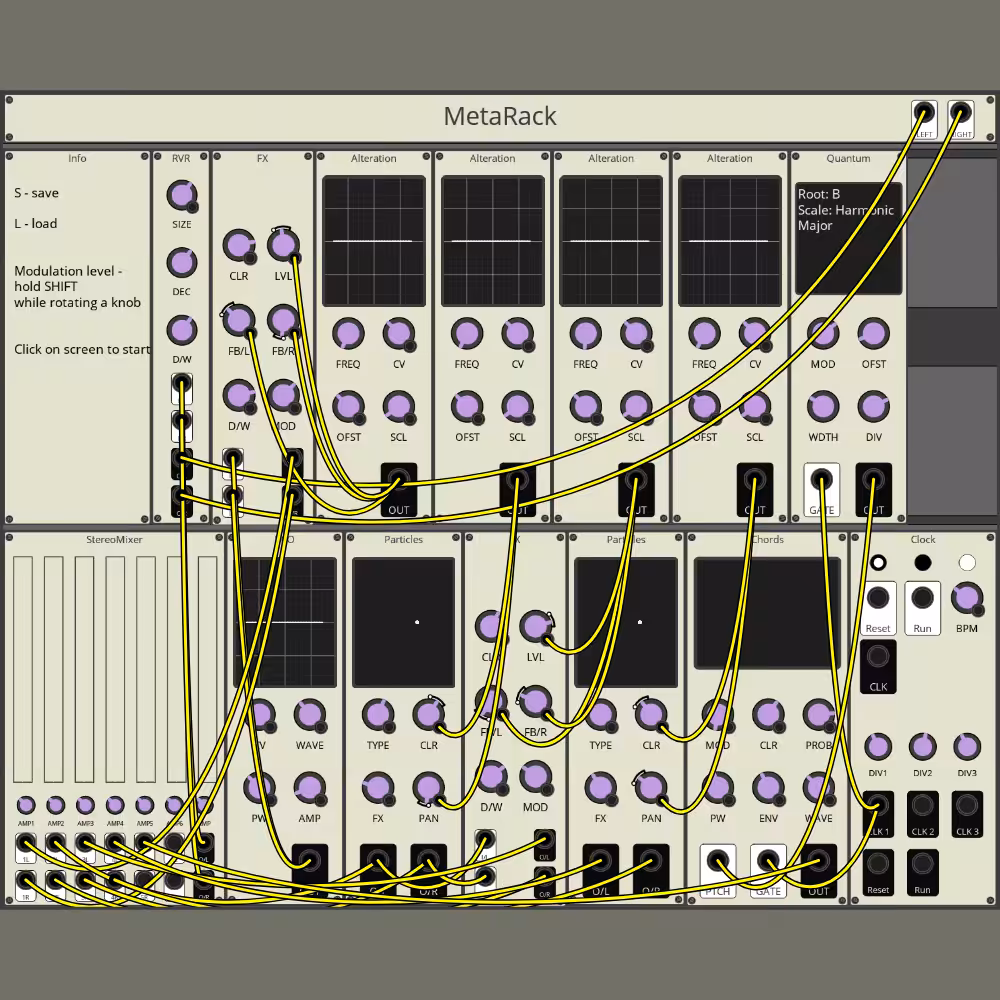Image resolution: width=1000 pixels, height=1000 pixels.
Task: Click the white Run button in Clock
Action: click(922, 607)
